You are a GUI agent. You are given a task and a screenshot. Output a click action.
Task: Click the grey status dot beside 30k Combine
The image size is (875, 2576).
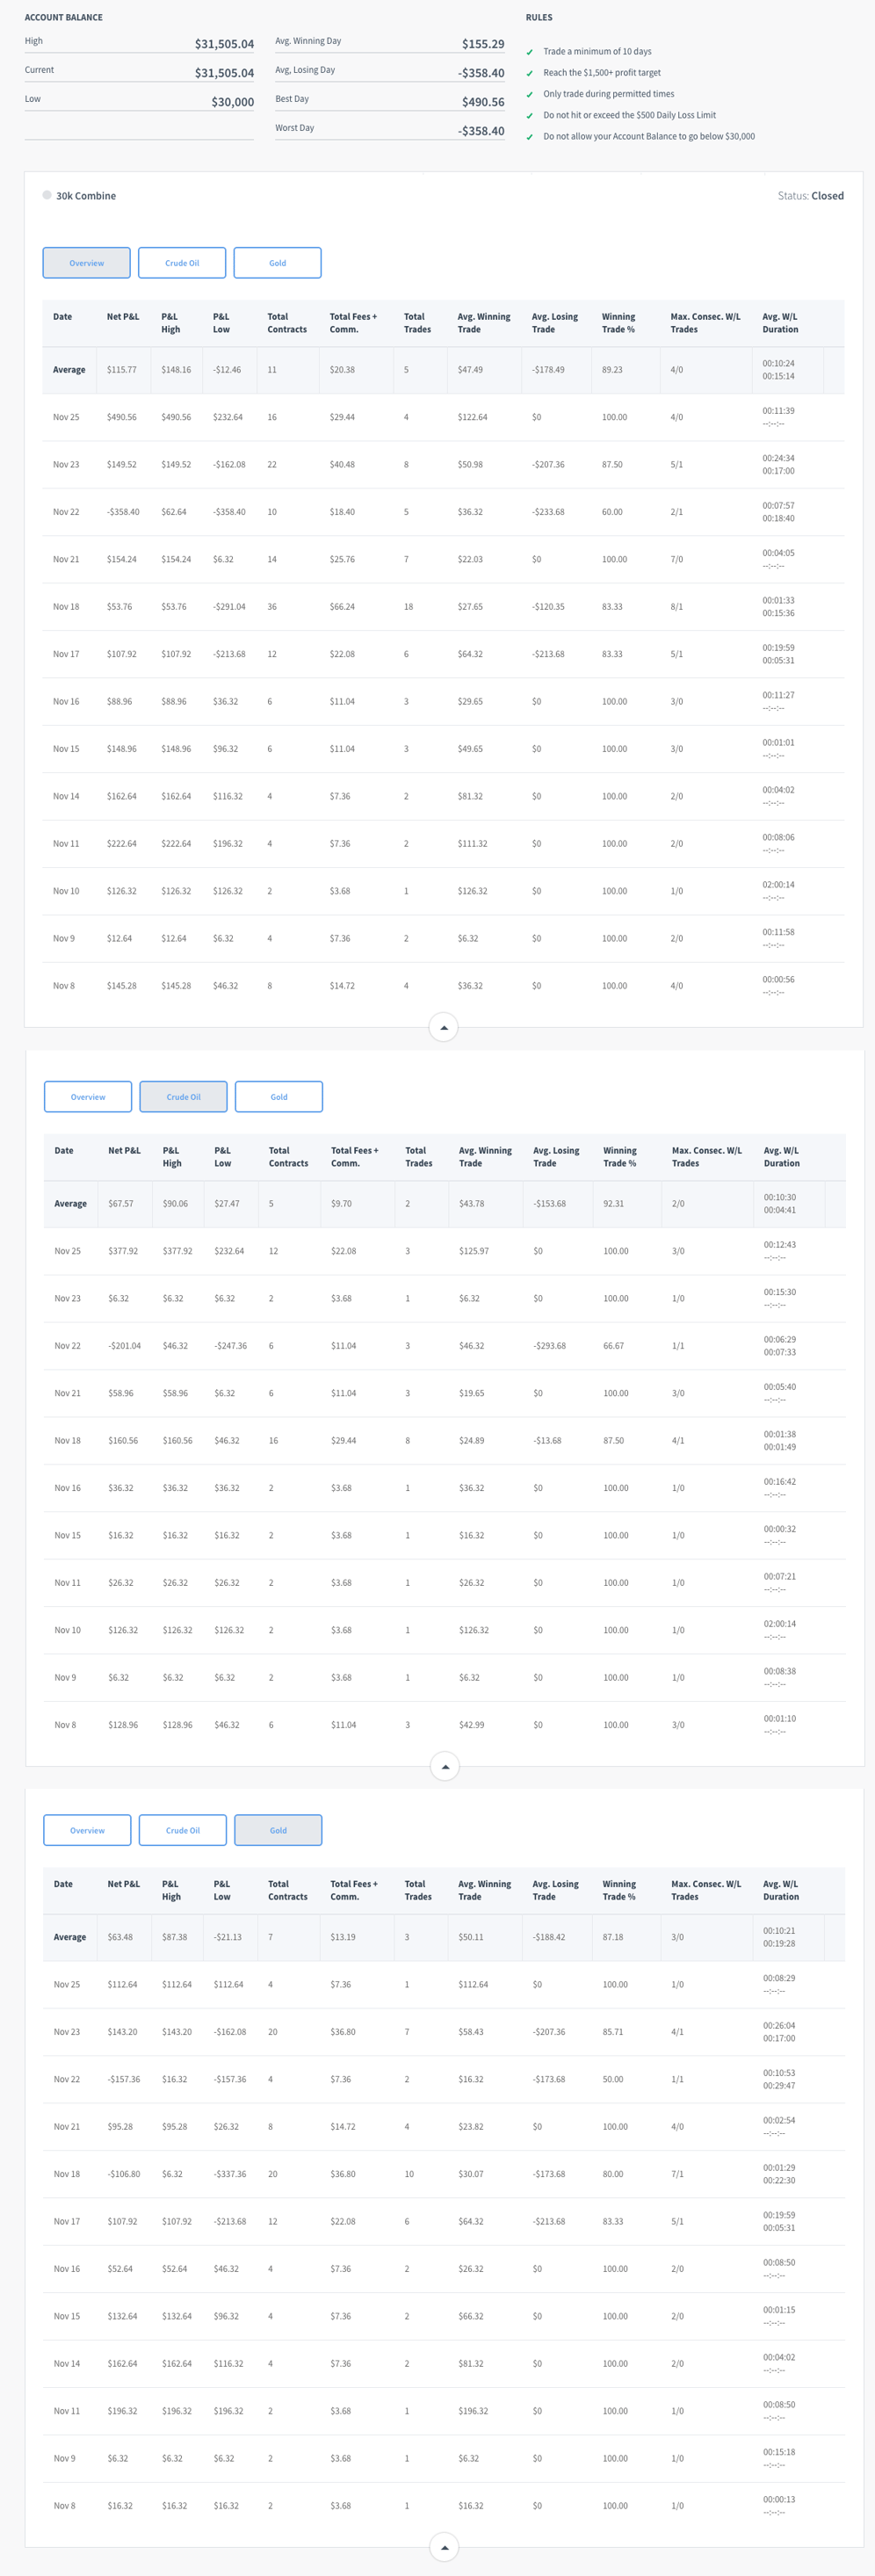coord(47,195)
